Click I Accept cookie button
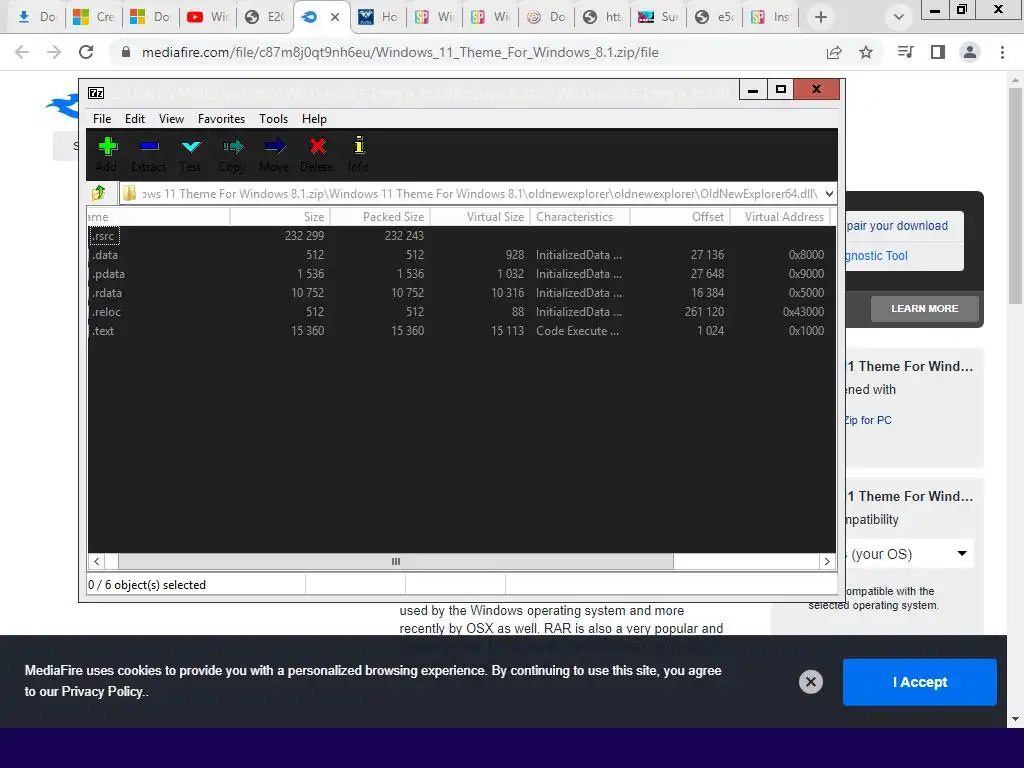This screenshot has height=768, width=1024. [x=920, y=682]
